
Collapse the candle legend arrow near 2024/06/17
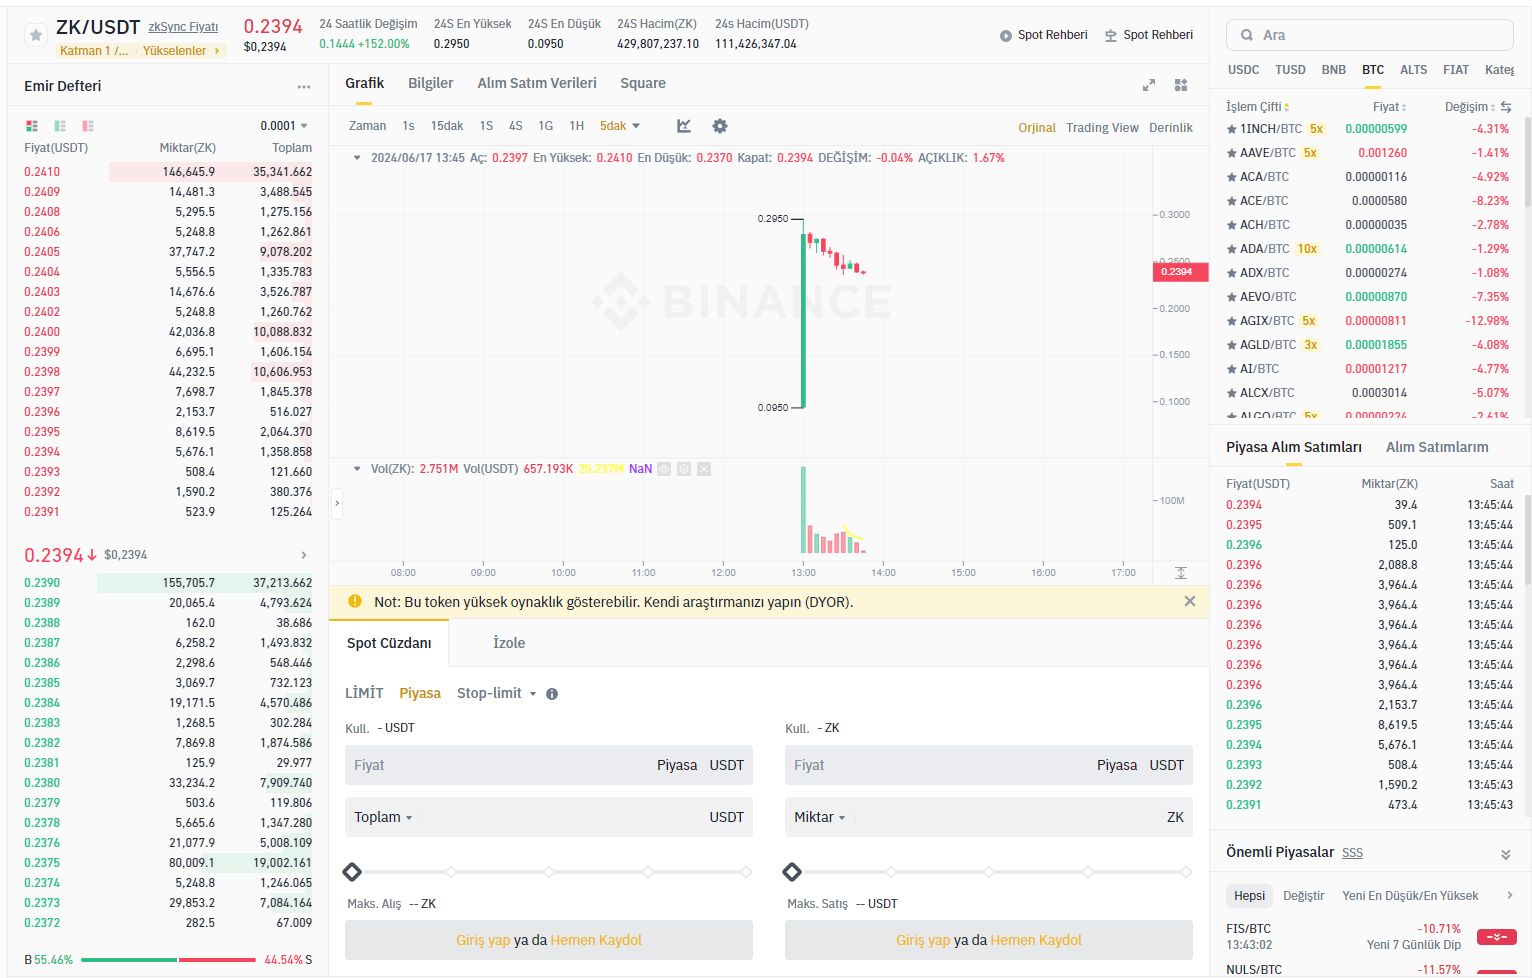357,158
